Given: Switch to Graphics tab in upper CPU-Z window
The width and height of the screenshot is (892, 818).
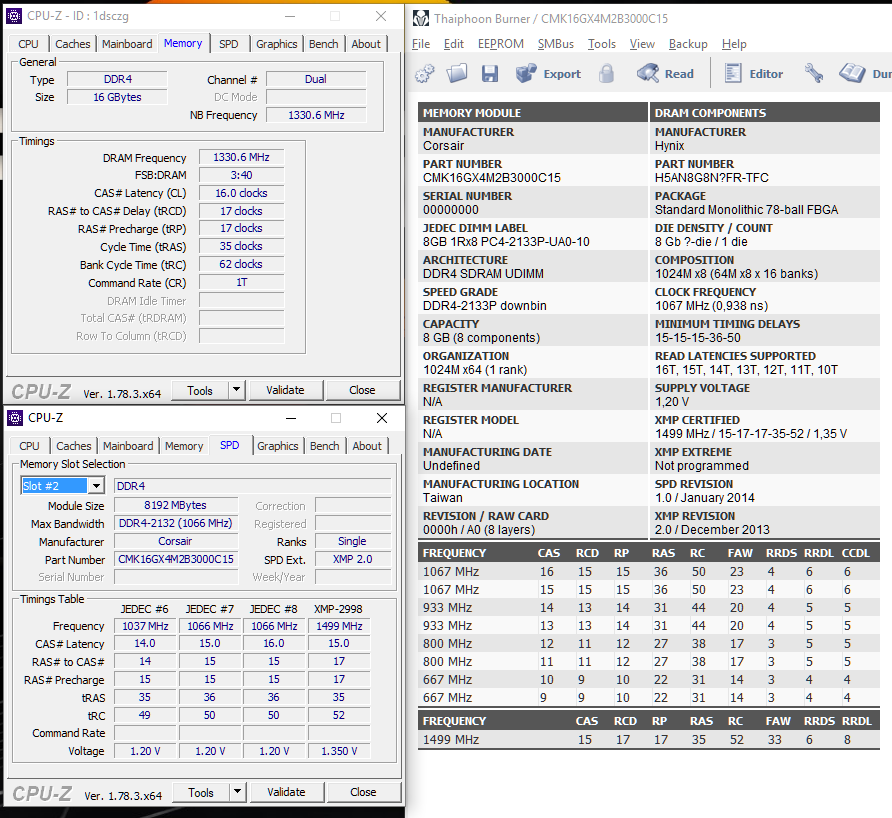Looking at the screenshot, I should point(276,44).
